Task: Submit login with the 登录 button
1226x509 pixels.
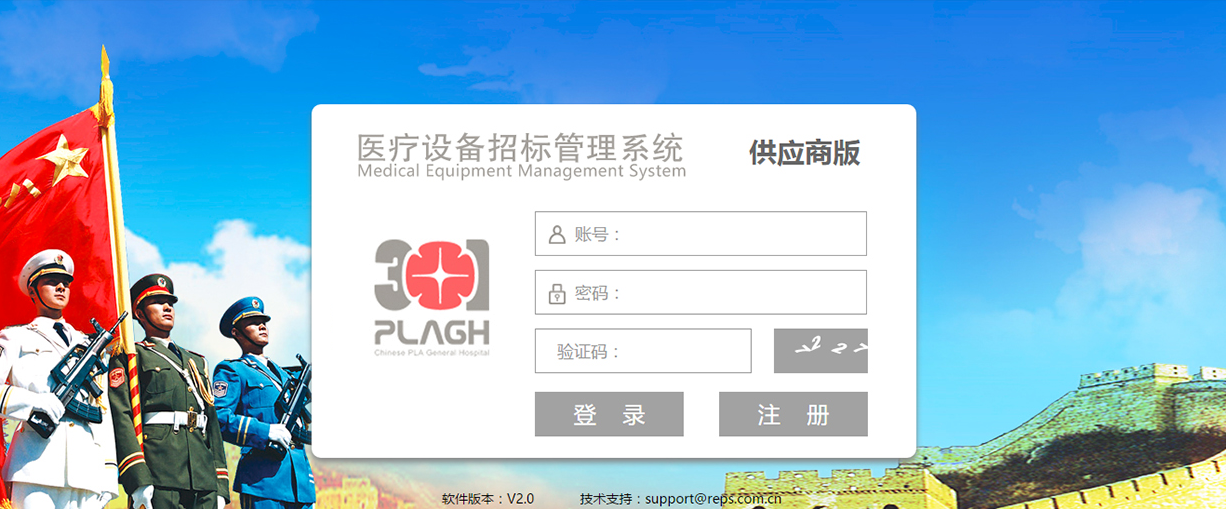Action: [x=609, y=414]
